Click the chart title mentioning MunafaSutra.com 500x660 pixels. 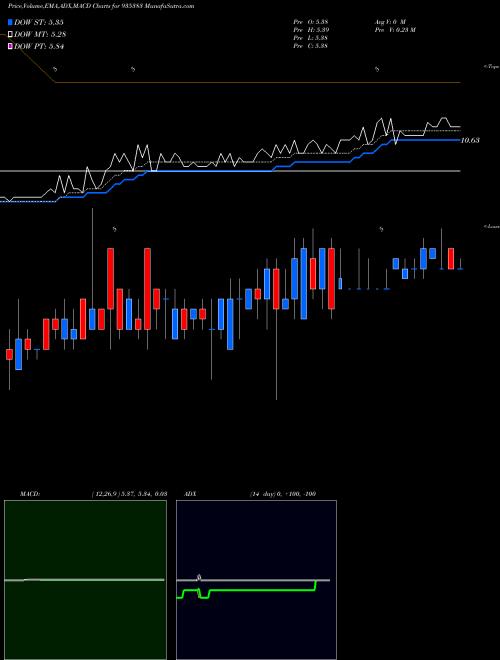click(101, 7)
